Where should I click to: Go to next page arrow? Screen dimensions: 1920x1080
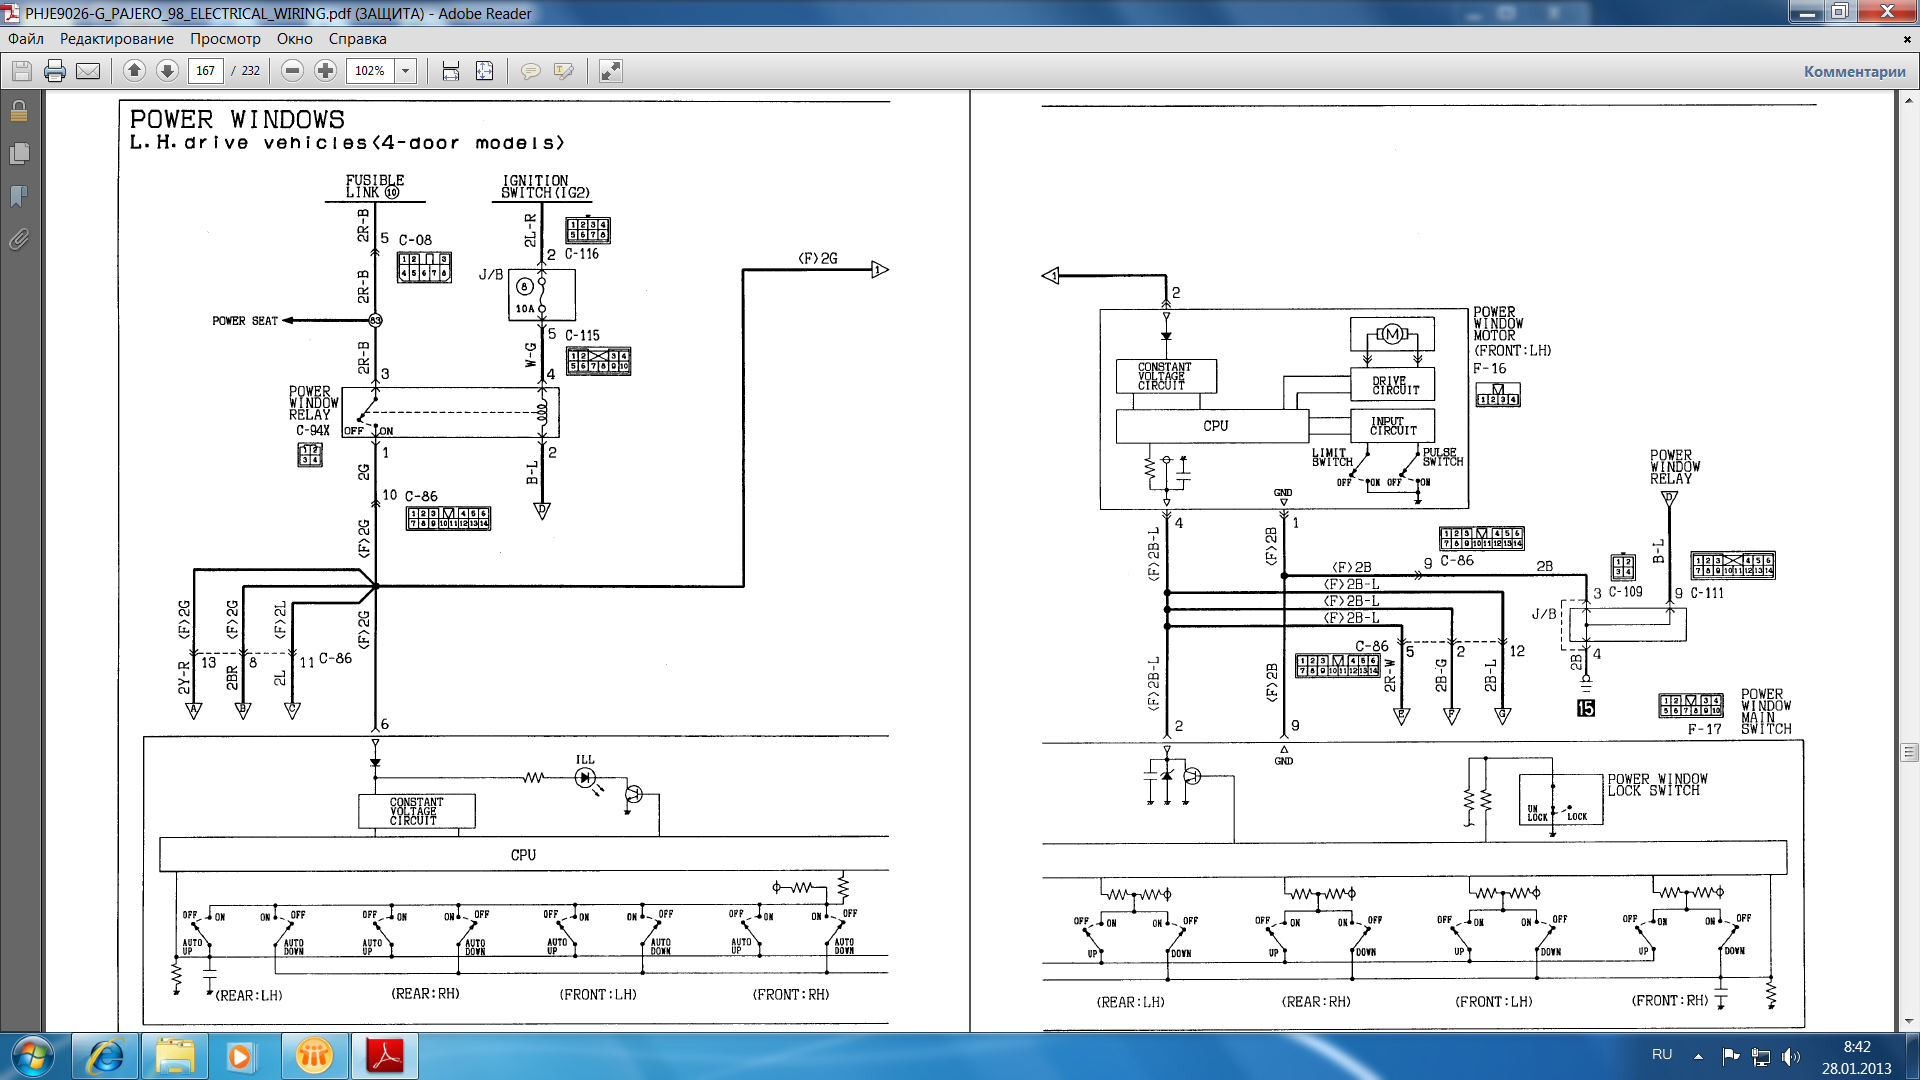pyautogui.click(x=168, y=71)
